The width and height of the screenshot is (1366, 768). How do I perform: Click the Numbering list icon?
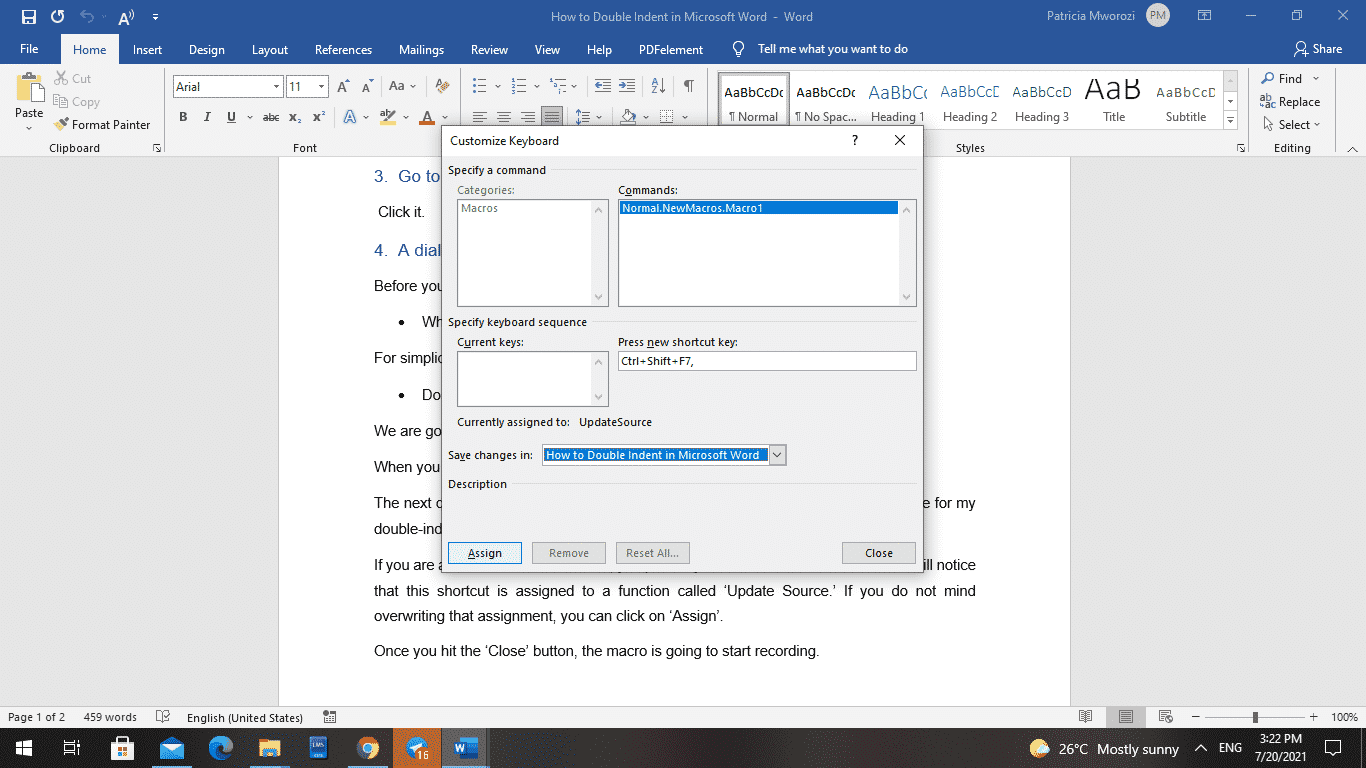(x=519, y=87)
